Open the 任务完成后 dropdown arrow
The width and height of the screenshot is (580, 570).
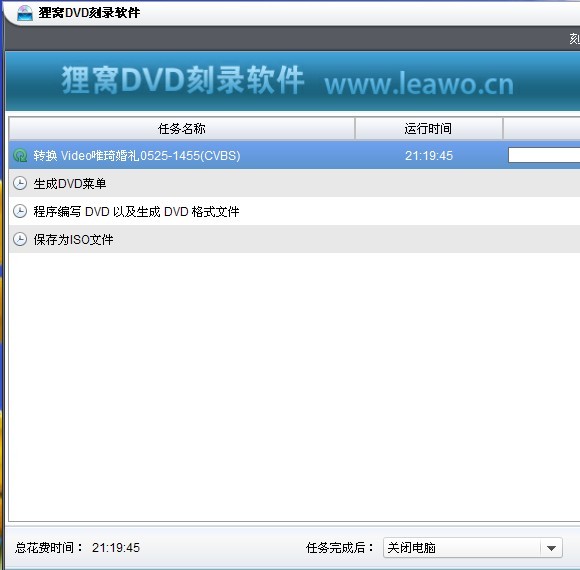[x=551, y=548]
